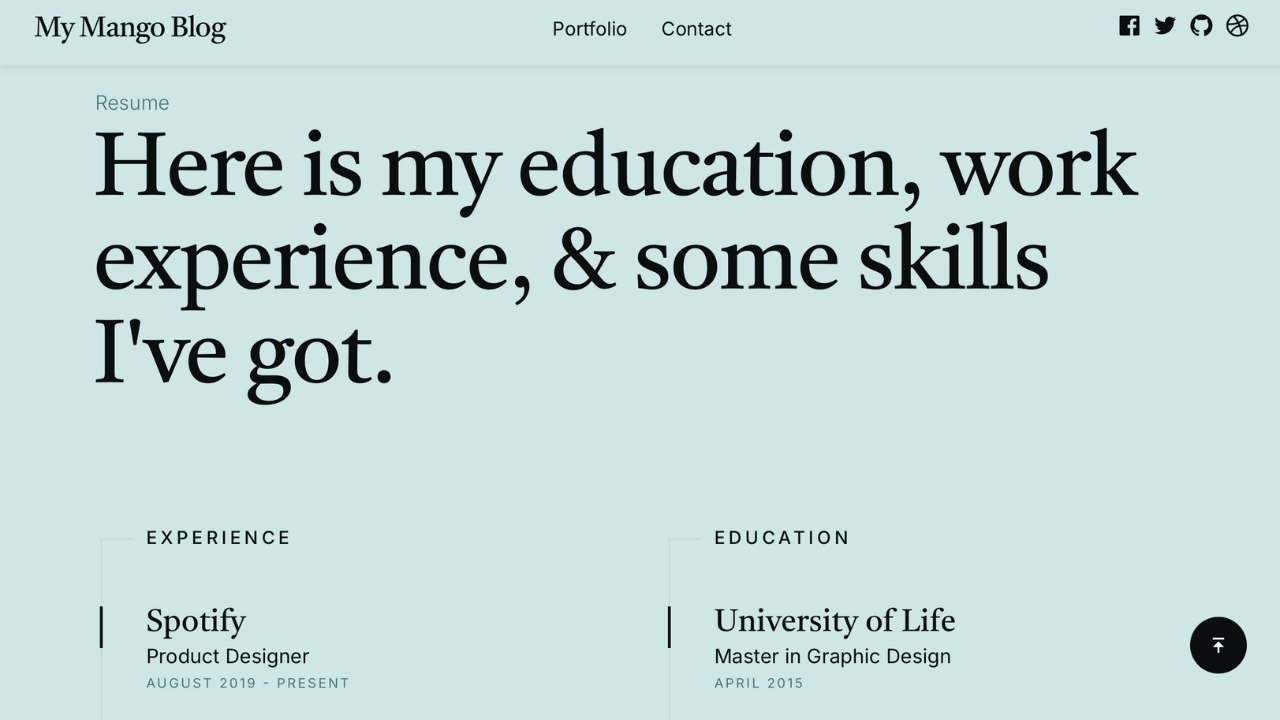This screenshot has width=1280, height=720.
Task: Go home via My Mango Blog logo
Action: click(130, 28)
